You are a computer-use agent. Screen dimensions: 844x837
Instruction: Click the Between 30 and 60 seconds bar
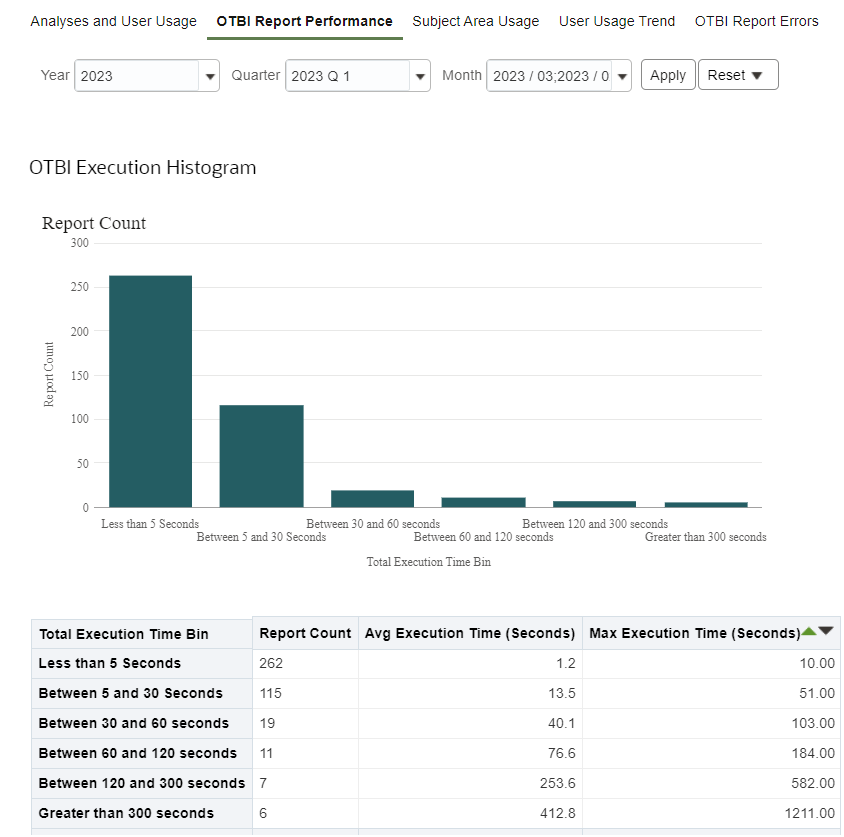[x=372, y=498]
